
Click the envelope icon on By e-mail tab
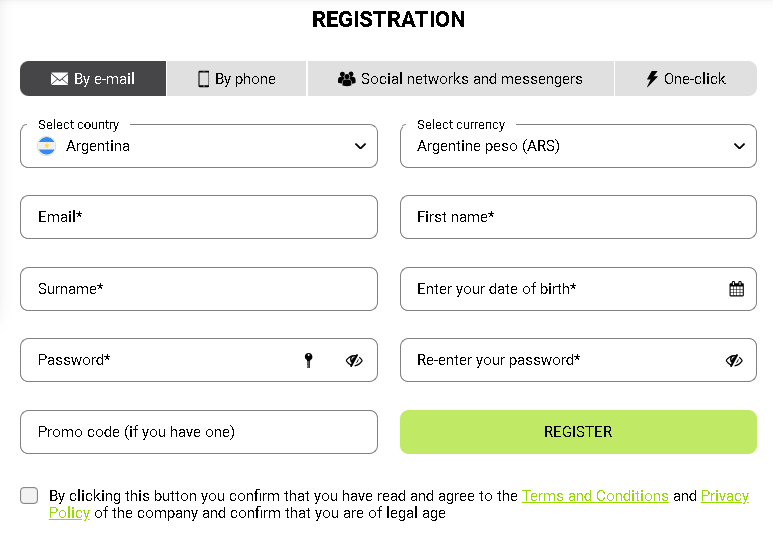click(59, 79)
